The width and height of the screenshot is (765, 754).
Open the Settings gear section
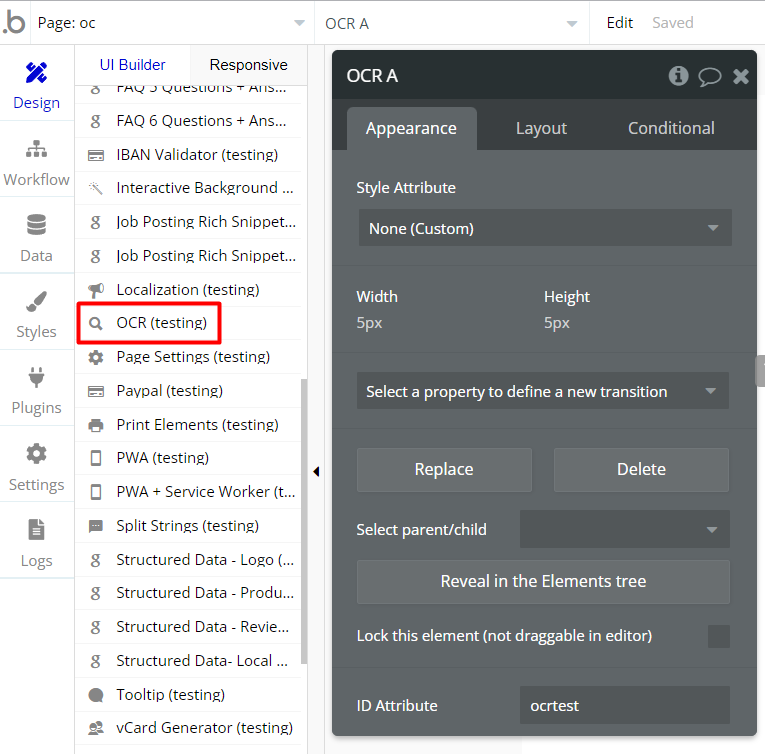[x=36, y=466]
